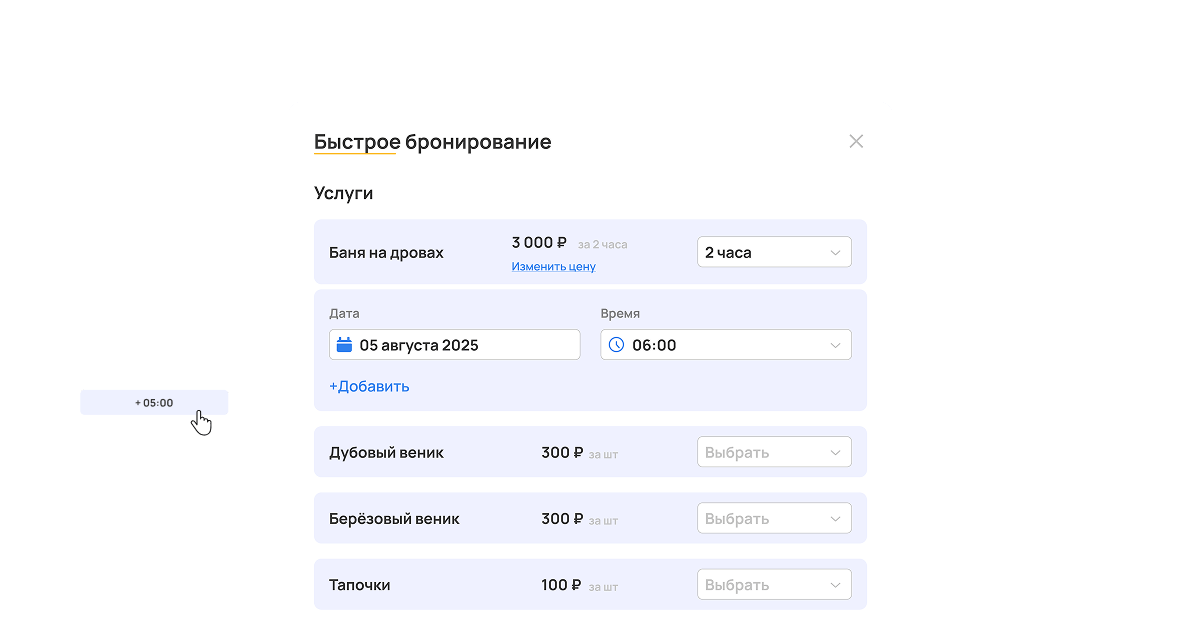The height and width of the screenshot is (635, 1180).
Task: Click the Услуги section heading
Action: (344, 192)
